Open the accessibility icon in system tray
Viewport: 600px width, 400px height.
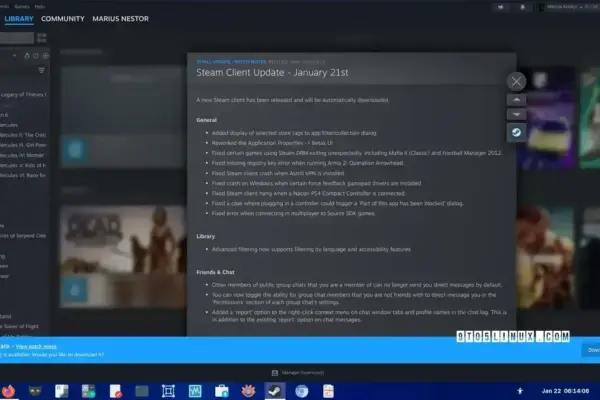pyautogui.click(x=520, y=391)
